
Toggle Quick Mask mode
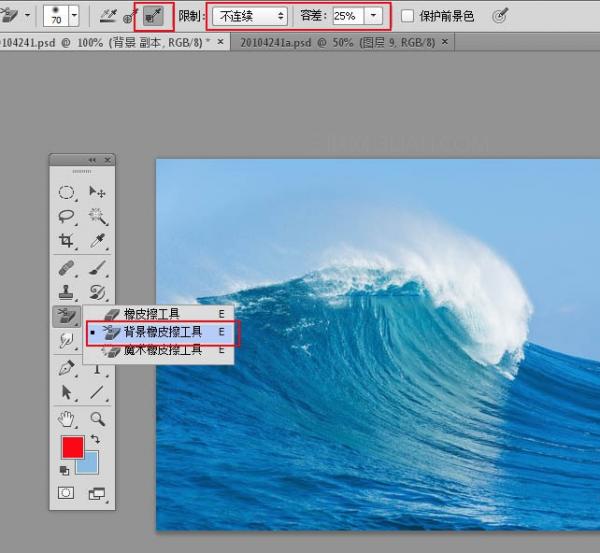[x=66, y=493]
